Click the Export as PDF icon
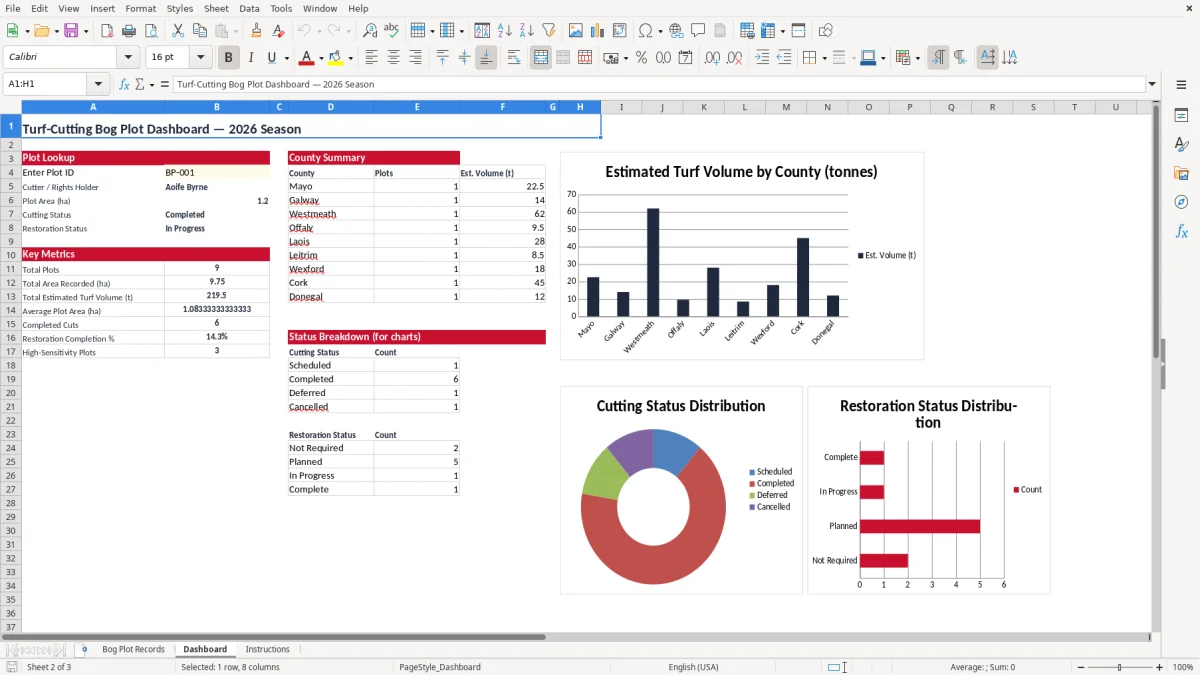This screenshot has height=675, width=1200. pyautogui.click(x=109, y=31)
